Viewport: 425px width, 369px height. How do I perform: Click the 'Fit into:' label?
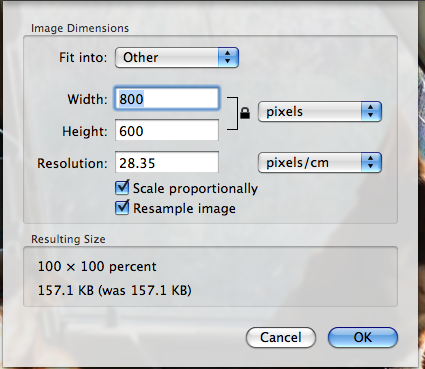(83, 57)
